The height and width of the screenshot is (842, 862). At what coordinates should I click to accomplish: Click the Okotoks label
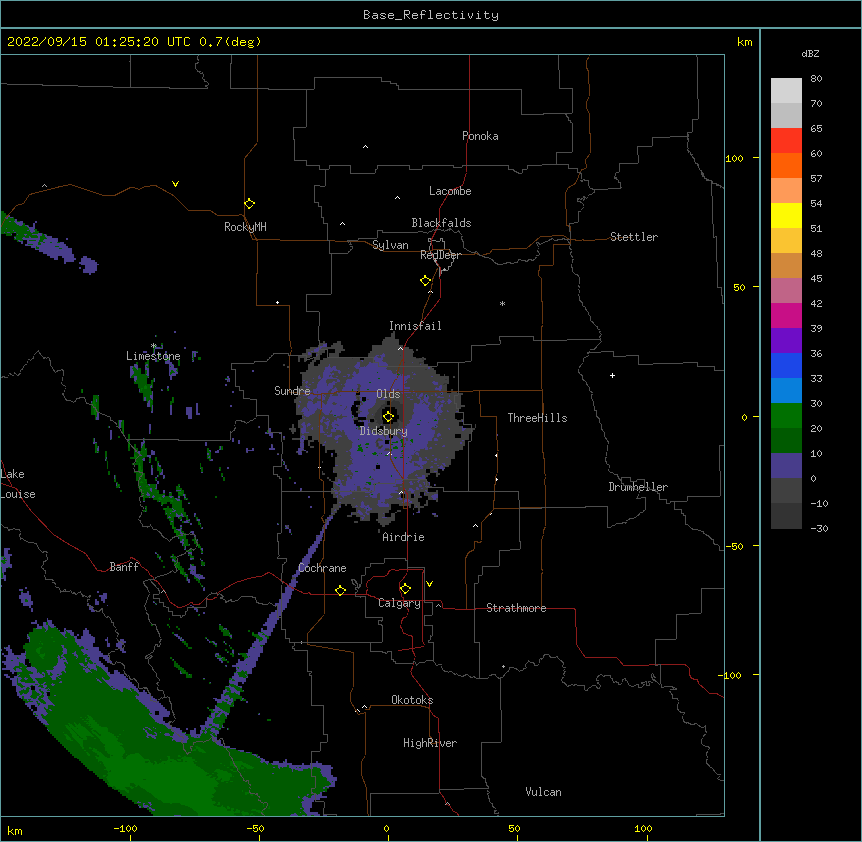click(412, 700)
